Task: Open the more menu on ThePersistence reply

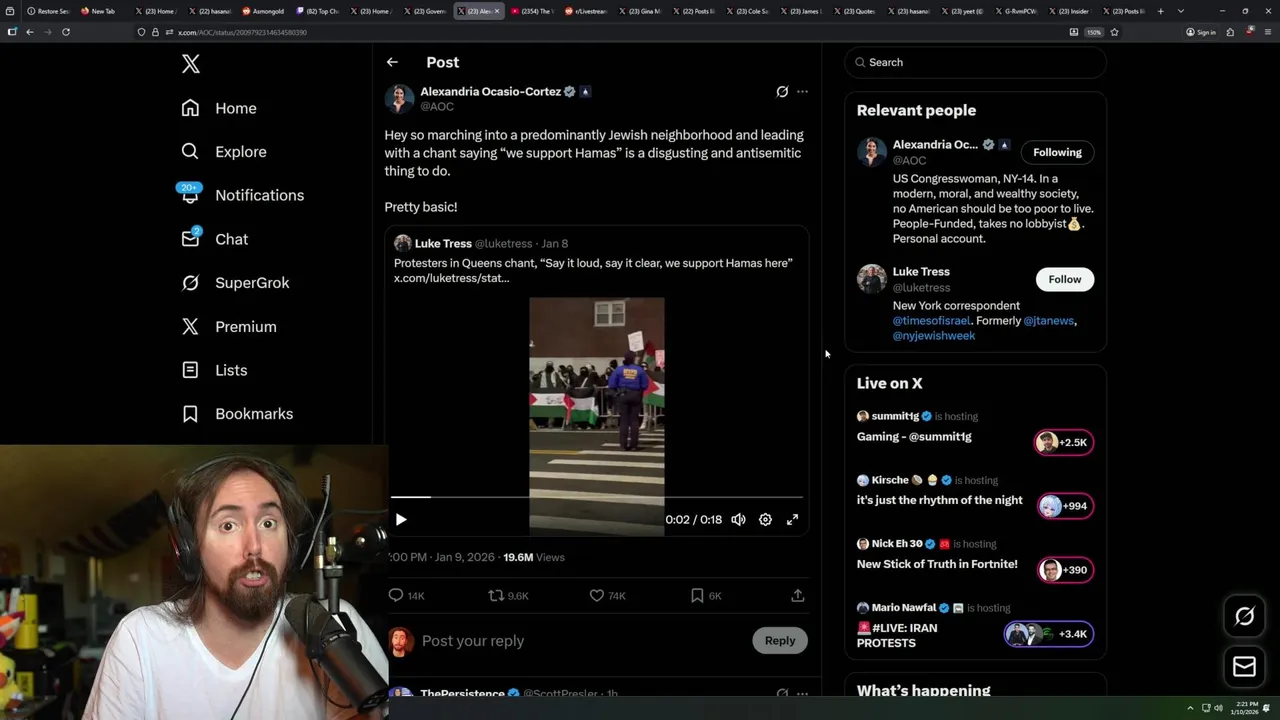Action: 802,693
